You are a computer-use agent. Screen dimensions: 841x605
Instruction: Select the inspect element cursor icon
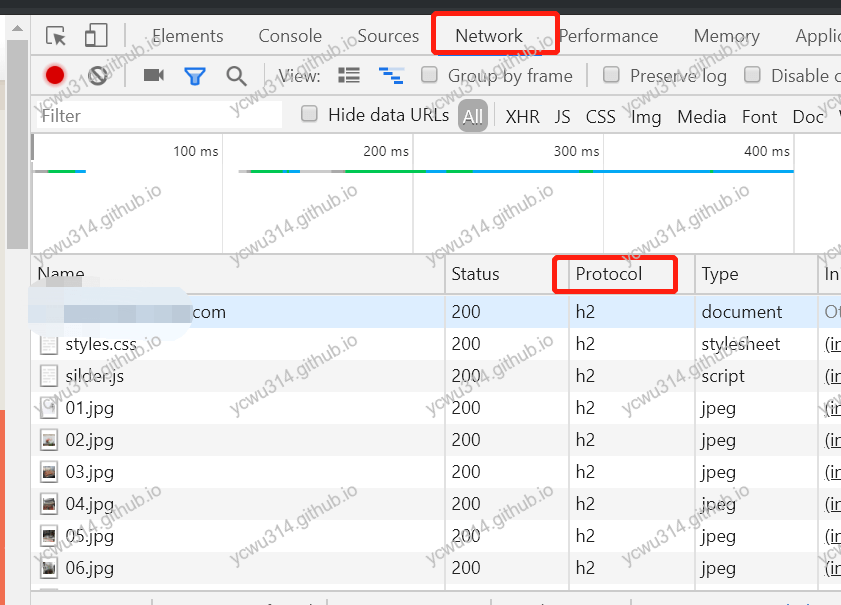click(x=56, y=35)
